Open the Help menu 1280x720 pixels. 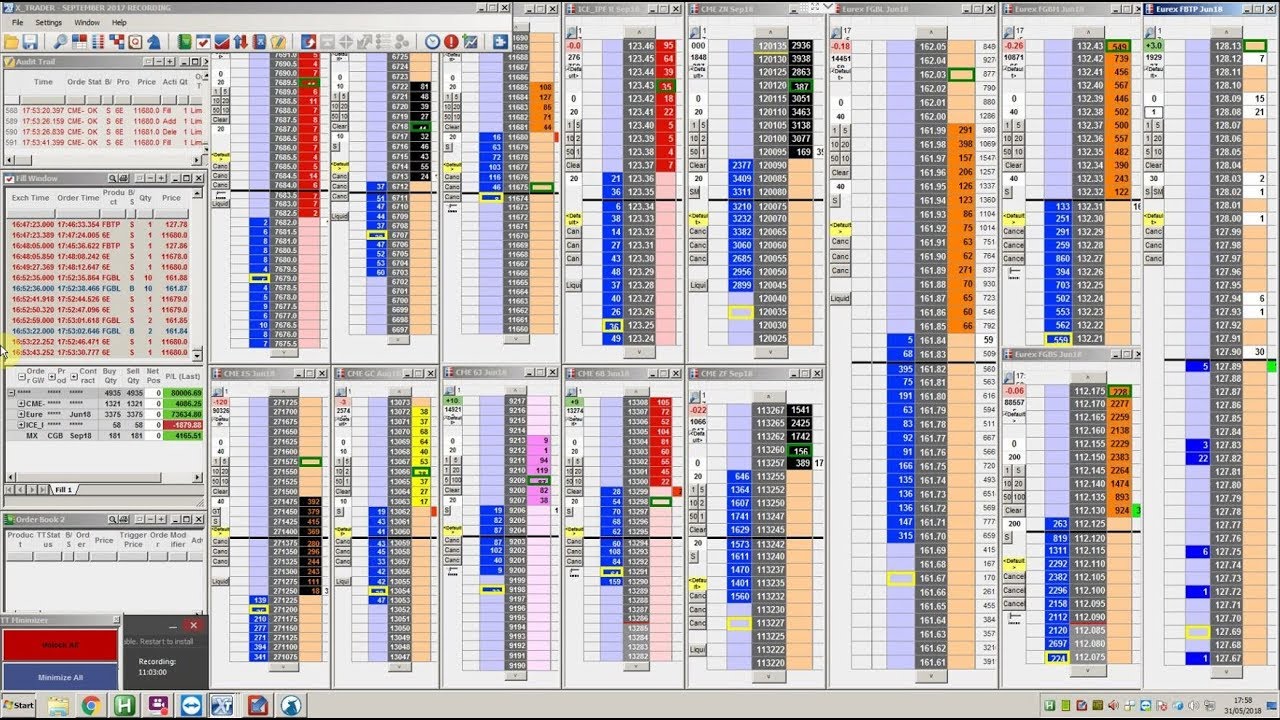pos(119,22)
